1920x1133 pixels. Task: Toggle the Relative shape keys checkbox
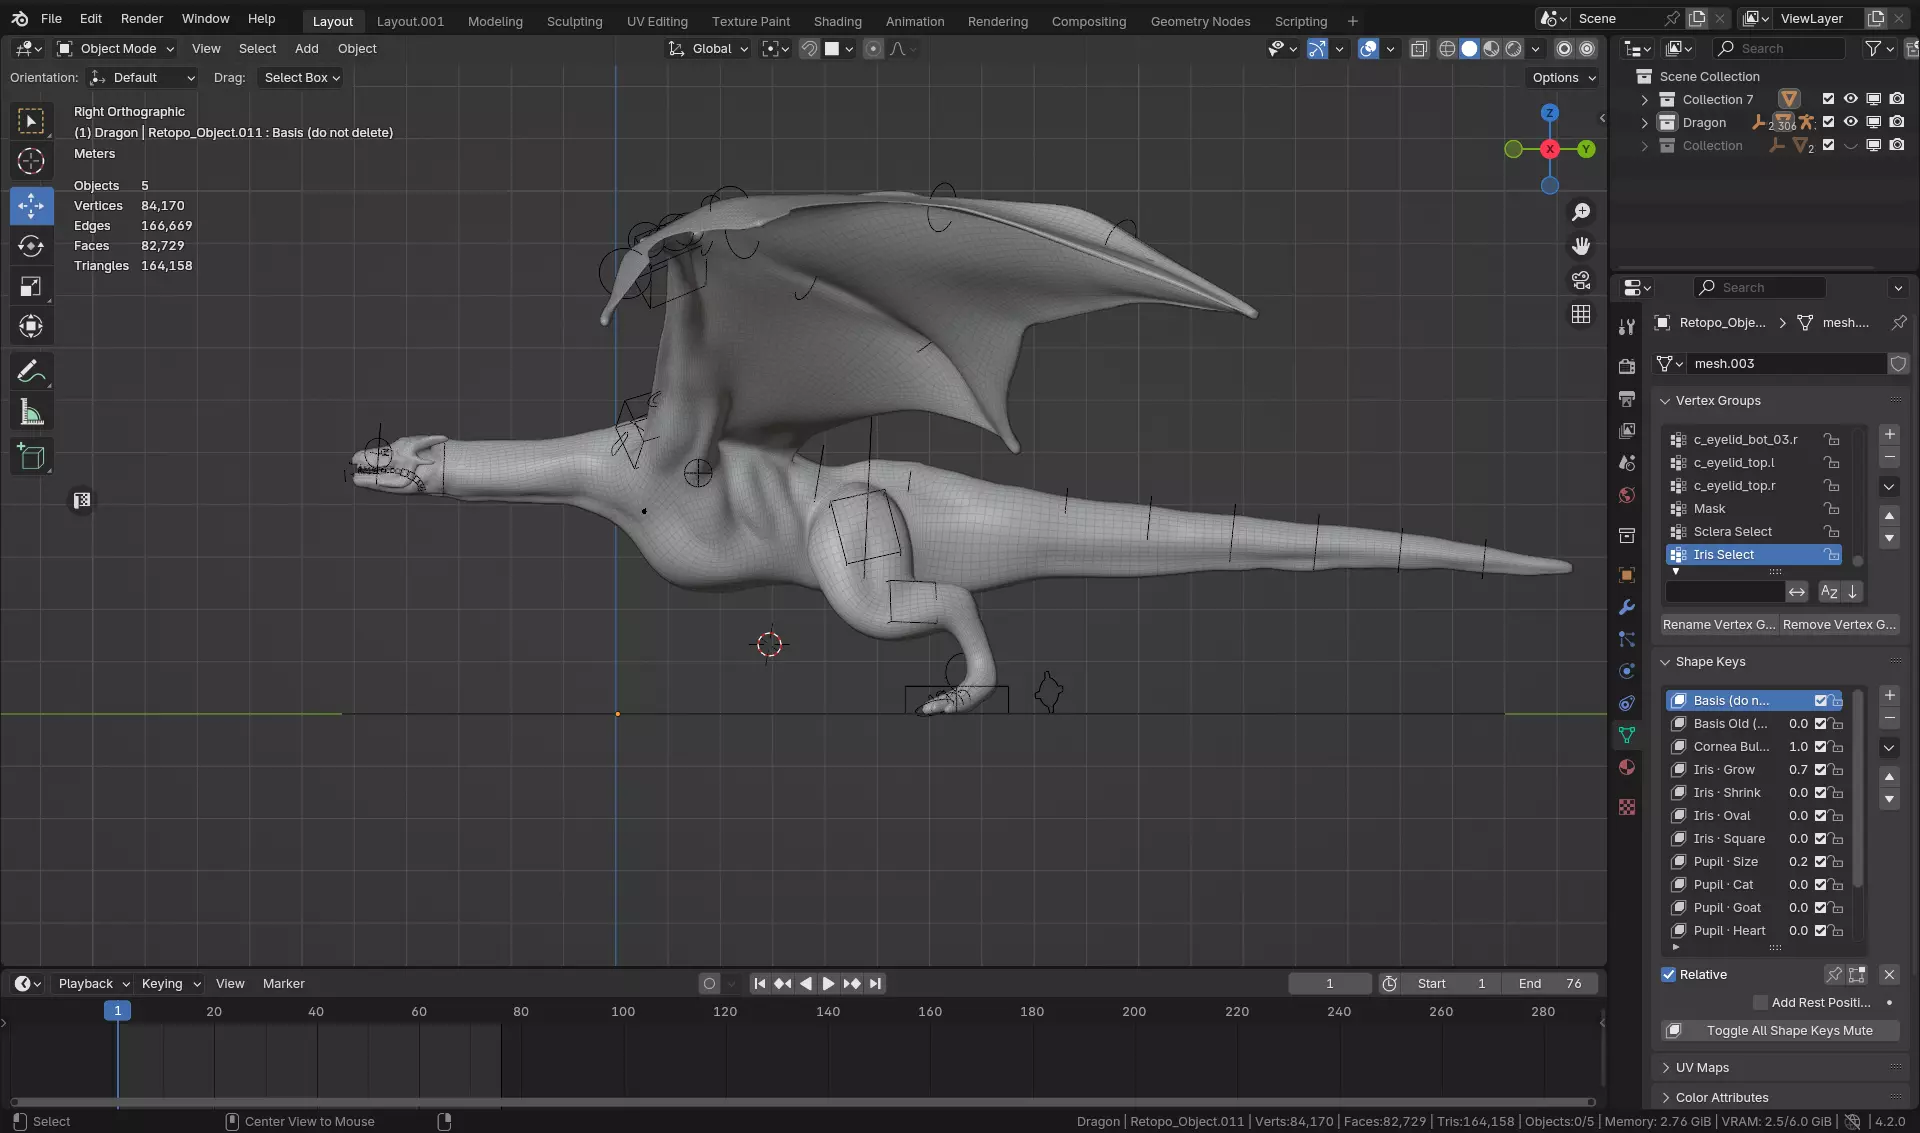coord(1669,975)
